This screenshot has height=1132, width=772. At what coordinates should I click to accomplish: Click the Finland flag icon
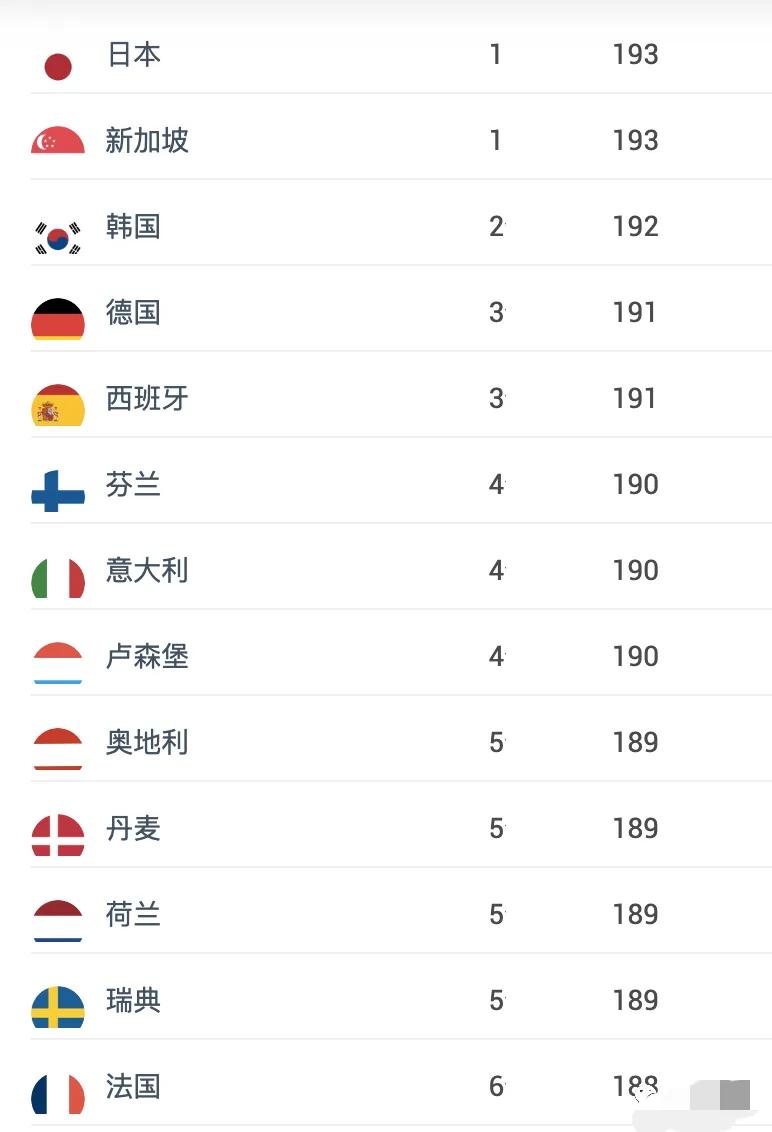point(58,484)
